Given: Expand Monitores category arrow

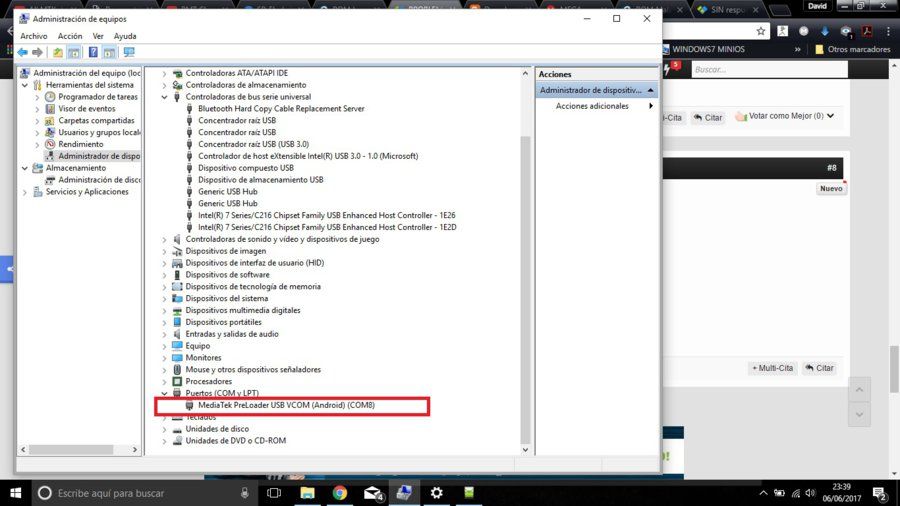Looking at the screenshot, I should pyautogui.click(x=164, y=358).
